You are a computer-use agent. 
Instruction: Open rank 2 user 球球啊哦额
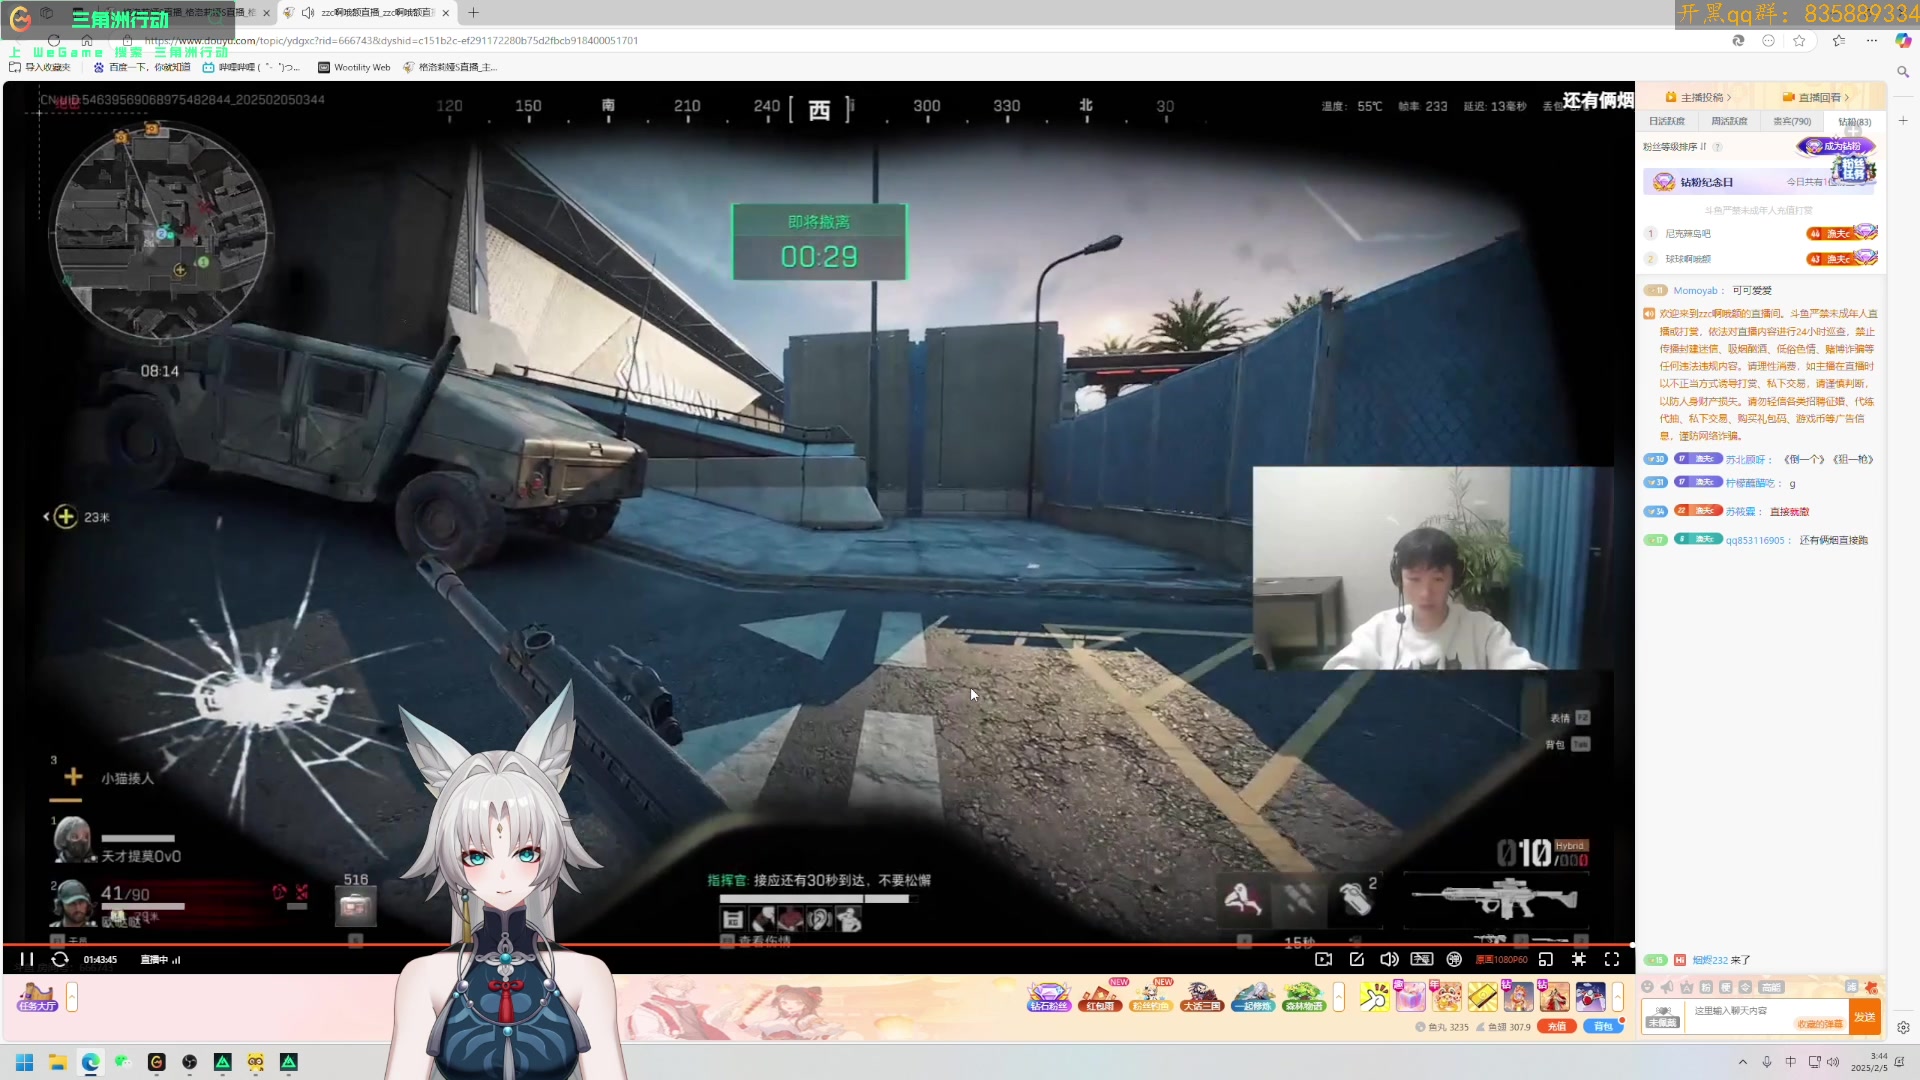tap(1688, 259)
